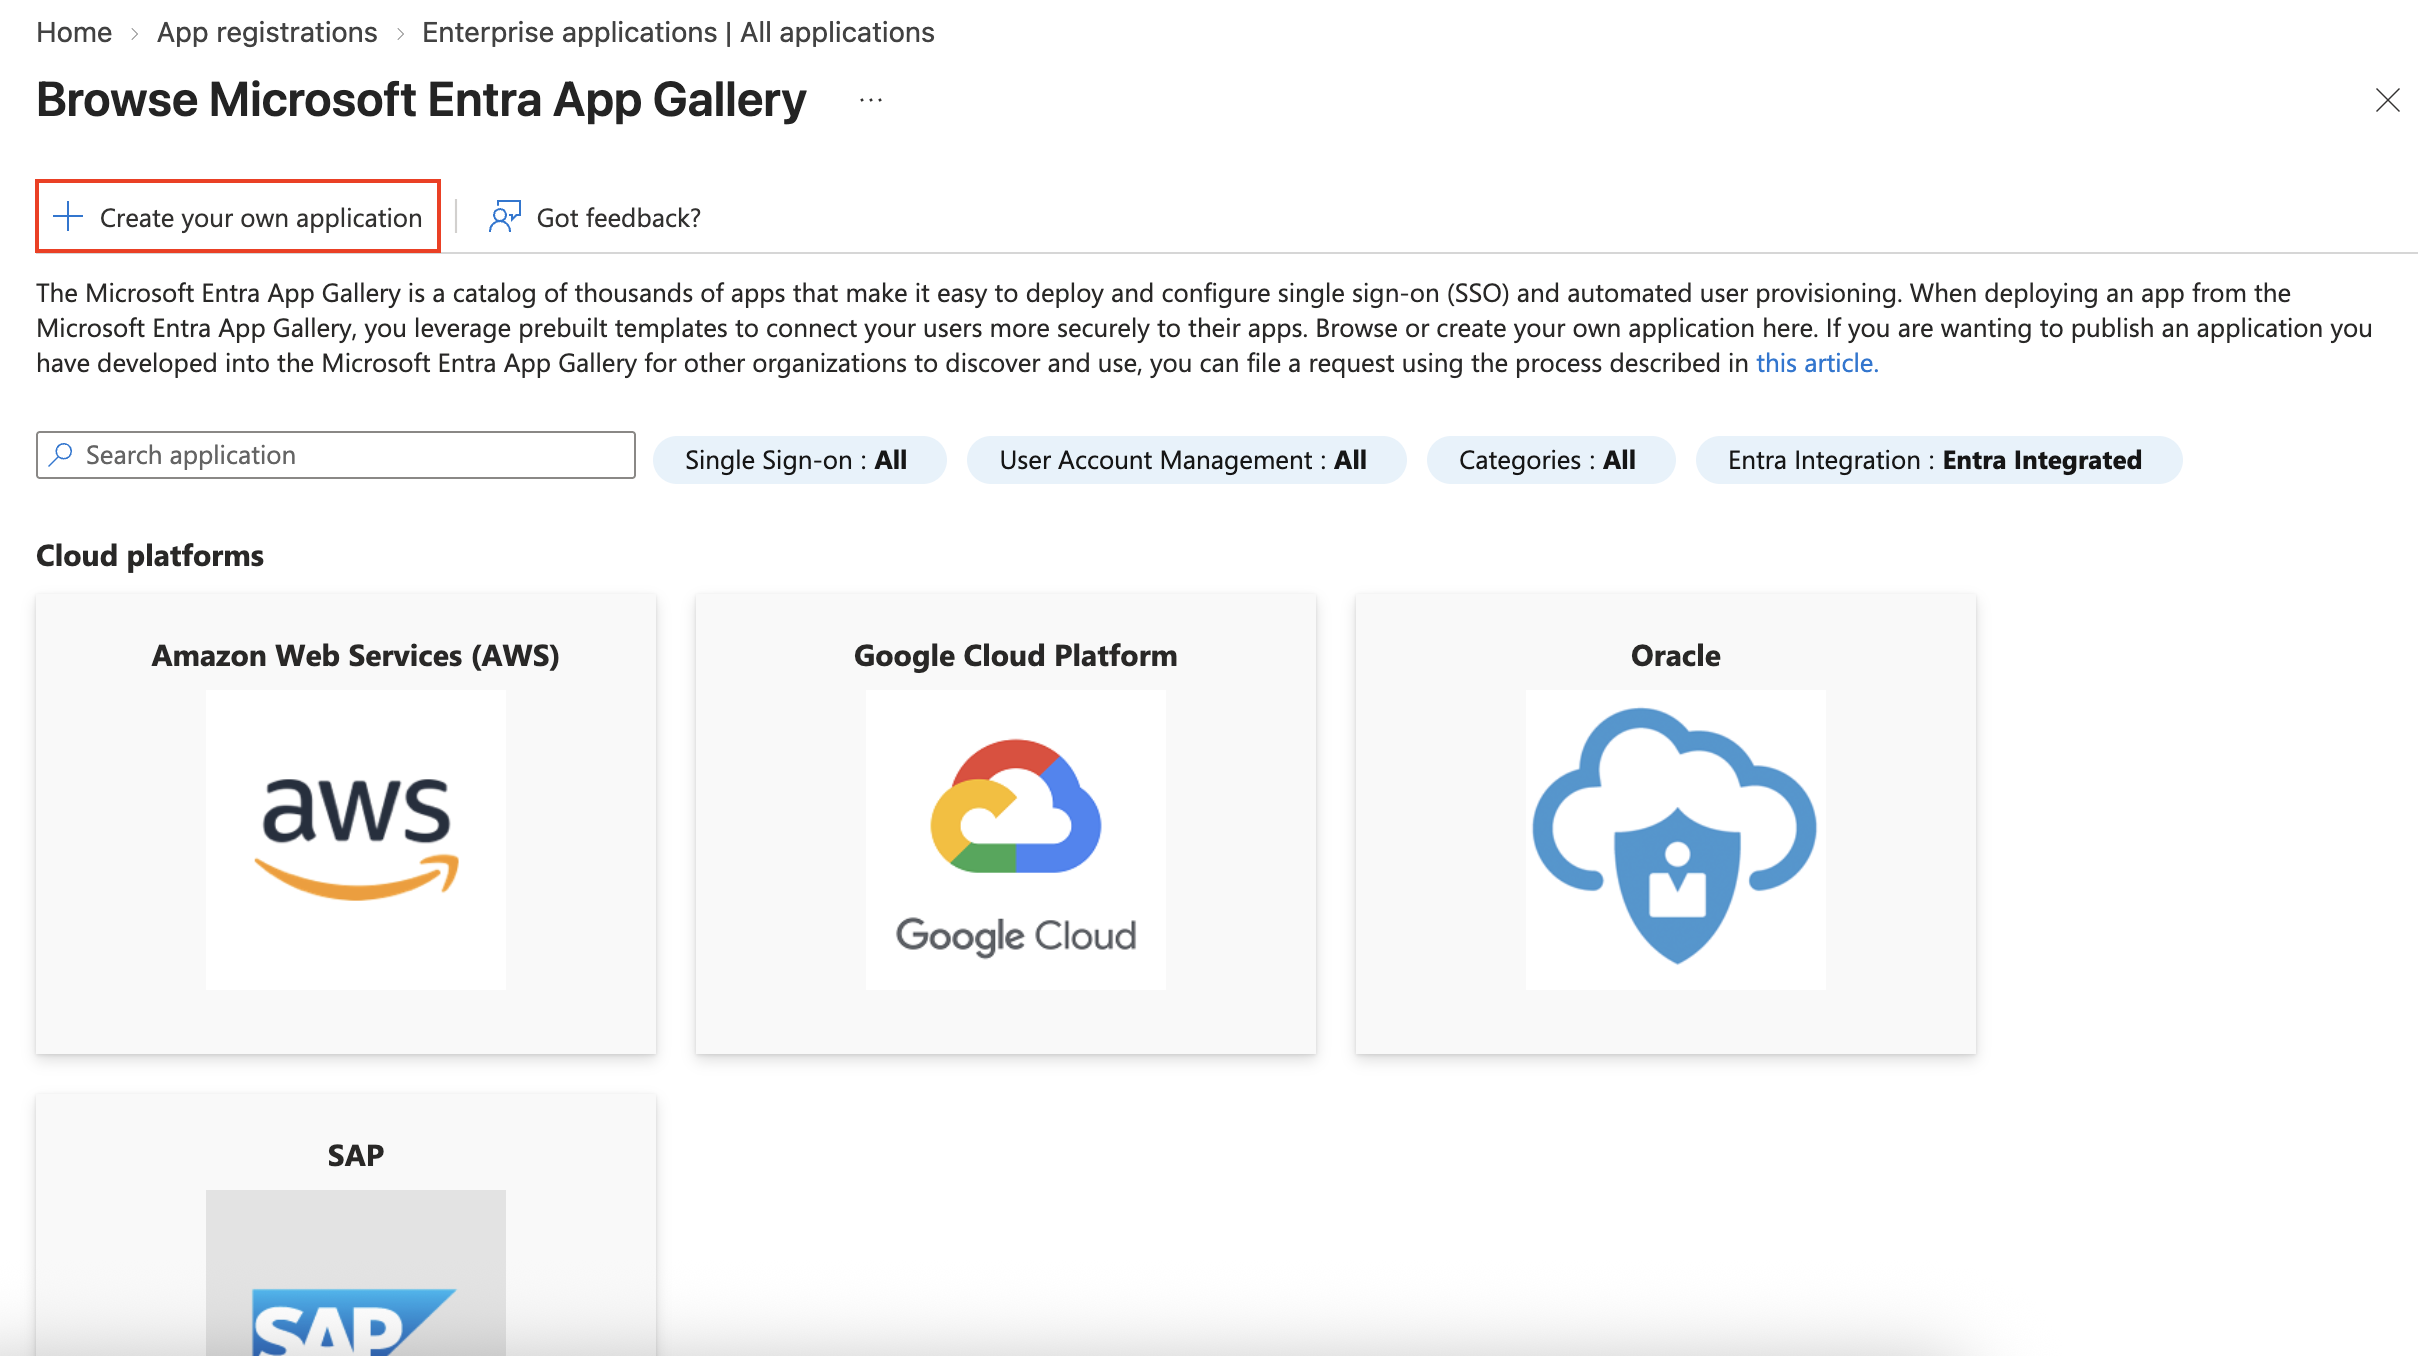Go to Home in the breadcrumb
This screenshot has width=2418, height=1356.
(74, 32)
